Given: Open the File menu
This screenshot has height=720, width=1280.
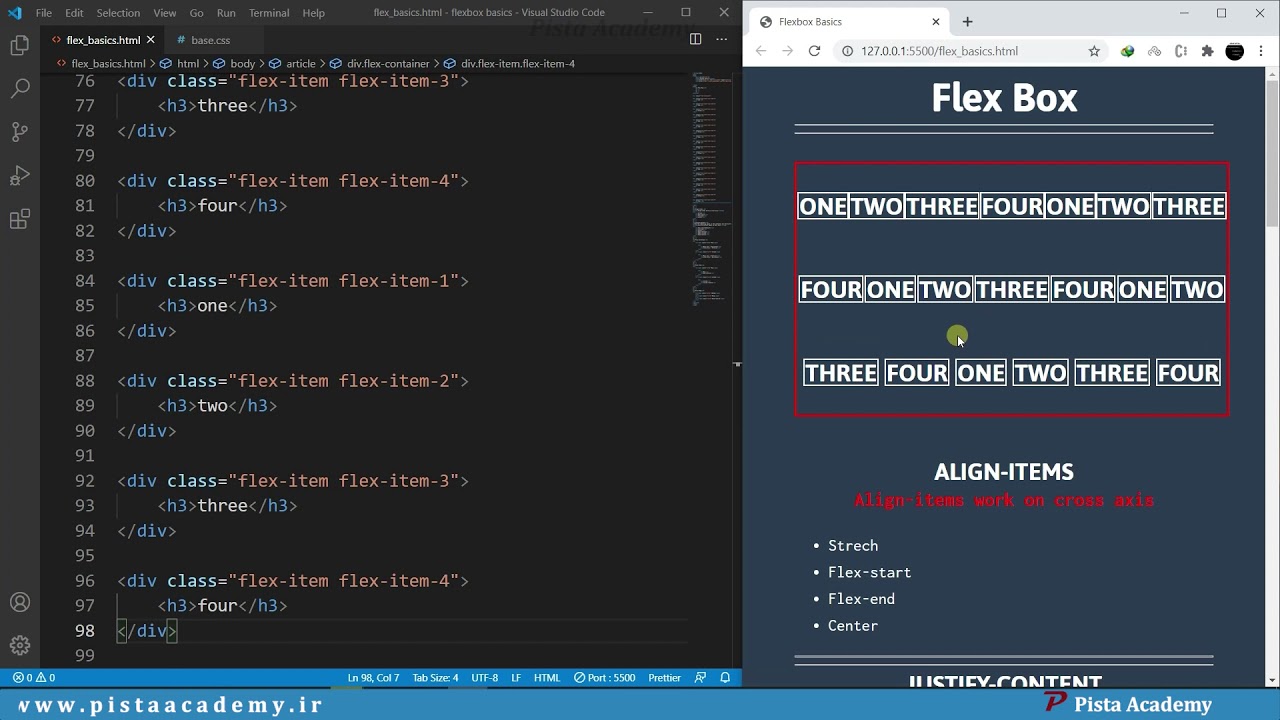Looking at the screenshot, I should (x=44, y=13).
